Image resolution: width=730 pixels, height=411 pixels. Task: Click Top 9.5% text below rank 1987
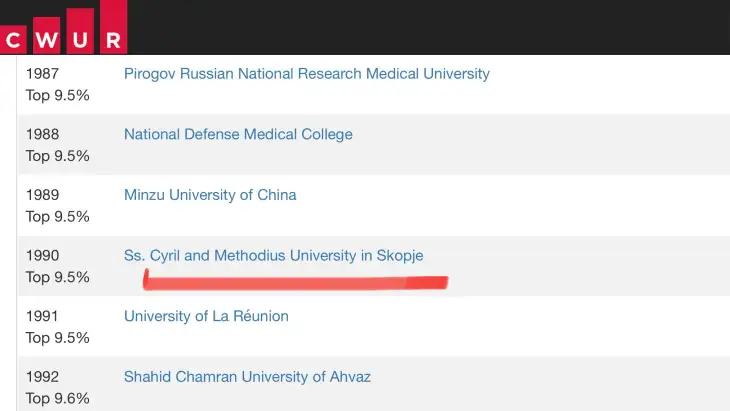[58, 95]
